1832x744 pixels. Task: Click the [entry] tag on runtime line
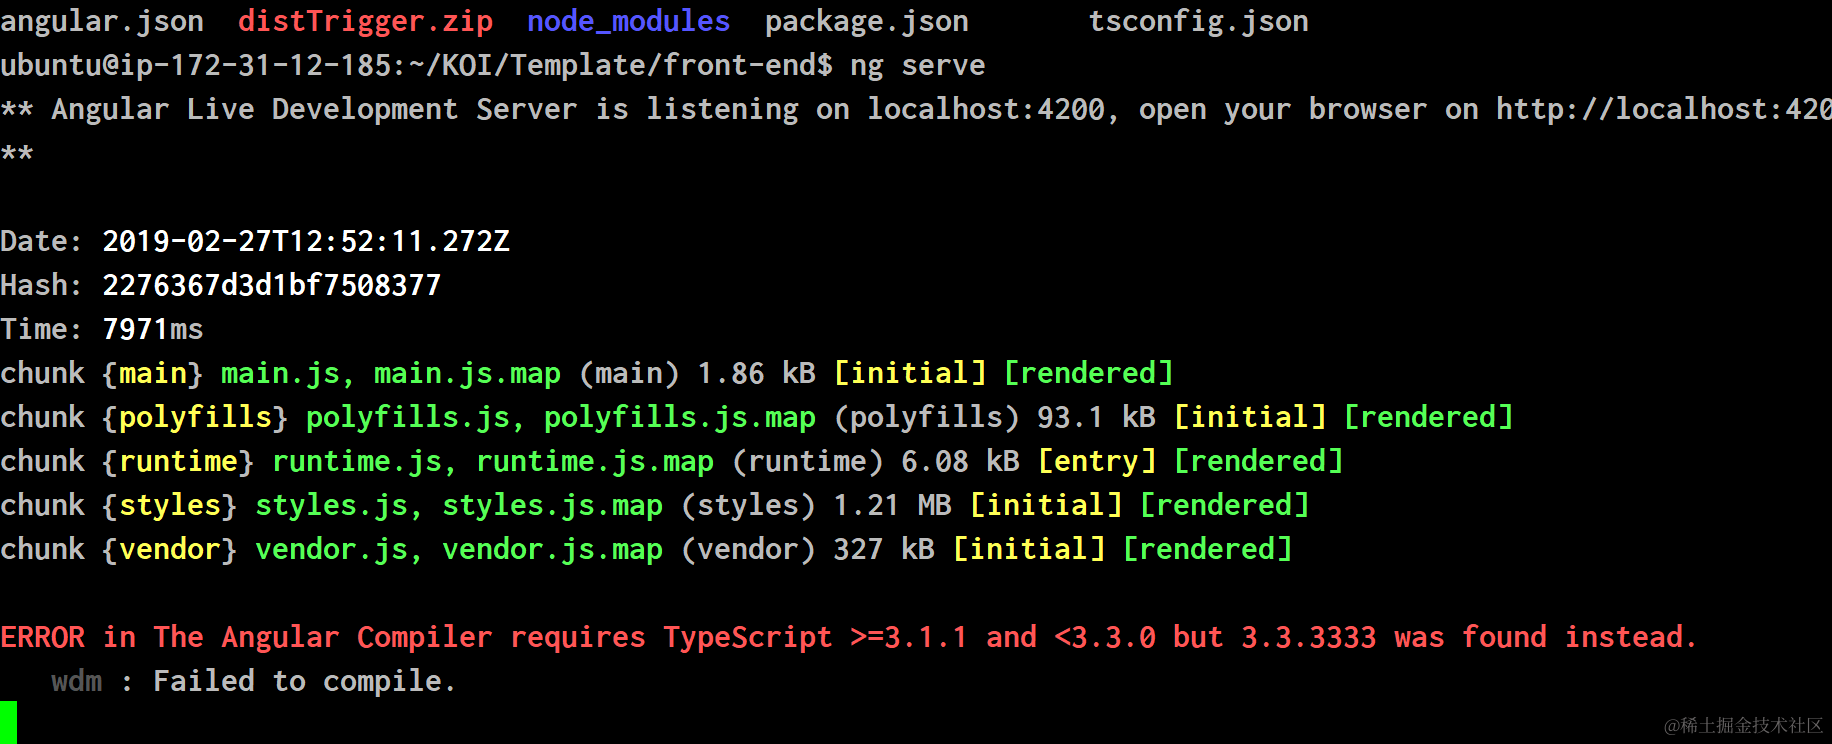tap(1097, 462)
